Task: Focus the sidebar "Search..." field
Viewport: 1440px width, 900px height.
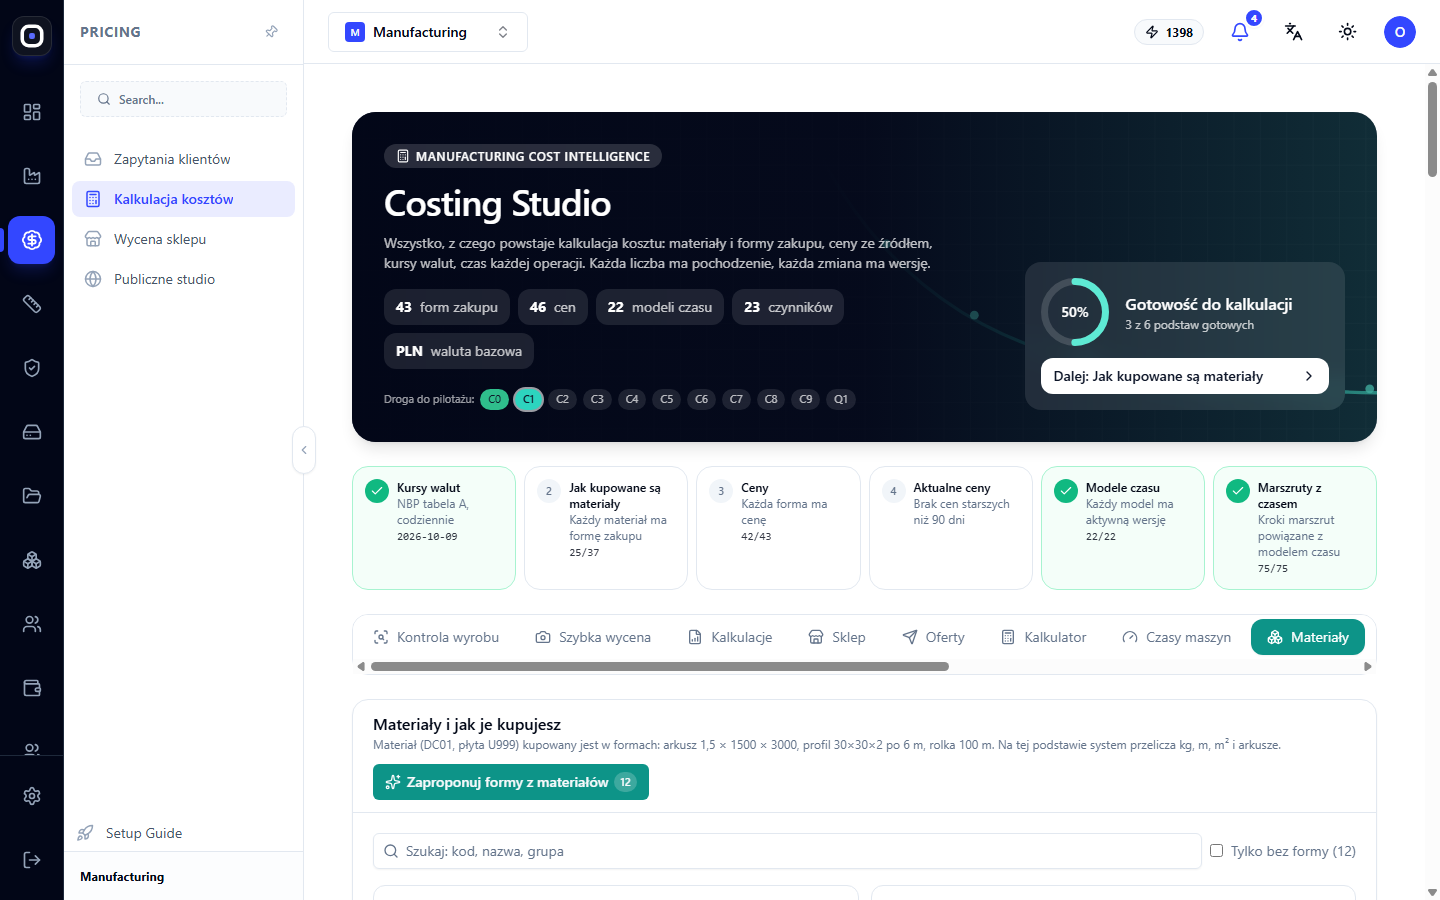Action: 183,99
